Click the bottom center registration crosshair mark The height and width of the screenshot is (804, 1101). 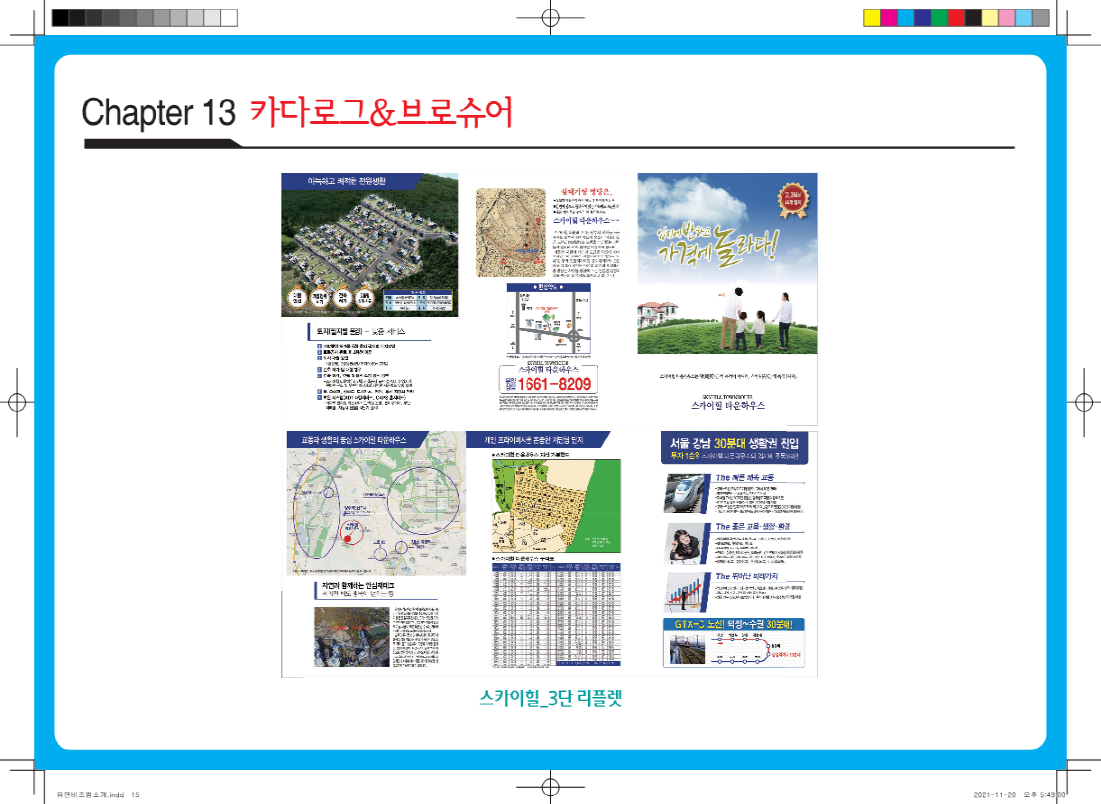(x=549, y=787)
